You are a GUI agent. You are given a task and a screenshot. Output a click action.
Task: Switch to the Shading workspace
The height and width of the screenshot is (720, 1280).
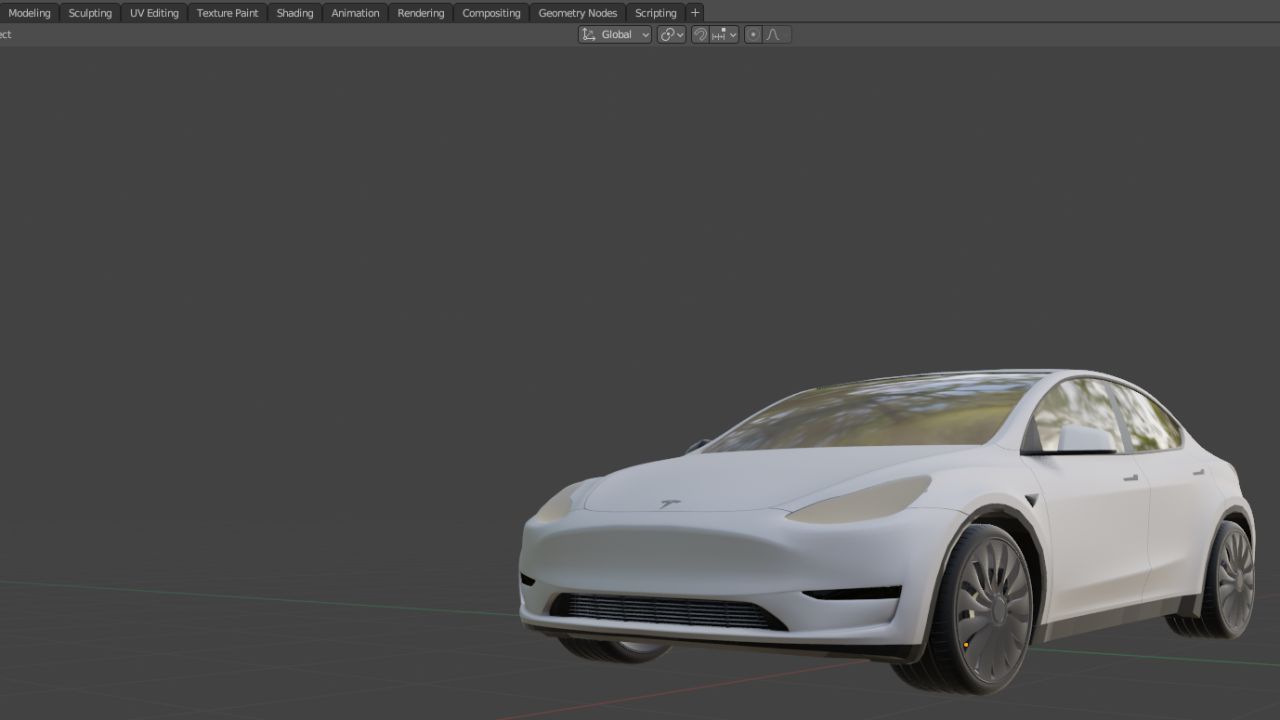point(294,13)
